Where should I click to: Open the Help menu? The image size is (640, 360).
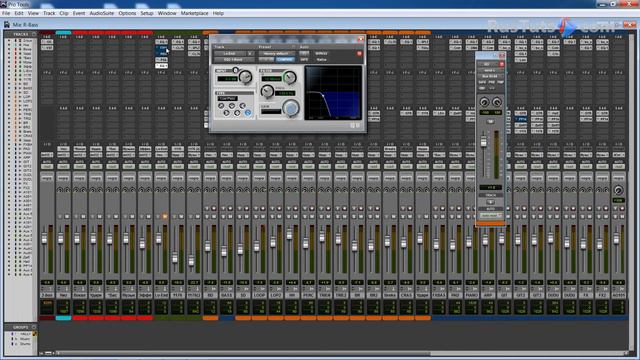(218, 13)
